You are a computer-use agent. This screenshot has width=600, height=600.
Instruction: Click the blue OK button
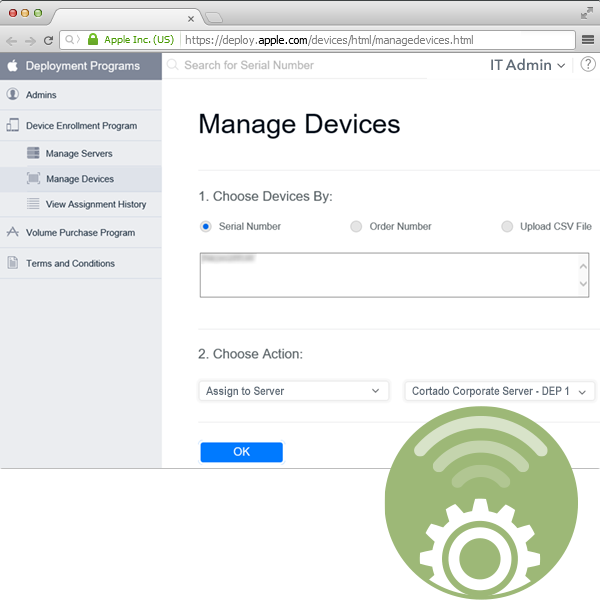point(241,452)
